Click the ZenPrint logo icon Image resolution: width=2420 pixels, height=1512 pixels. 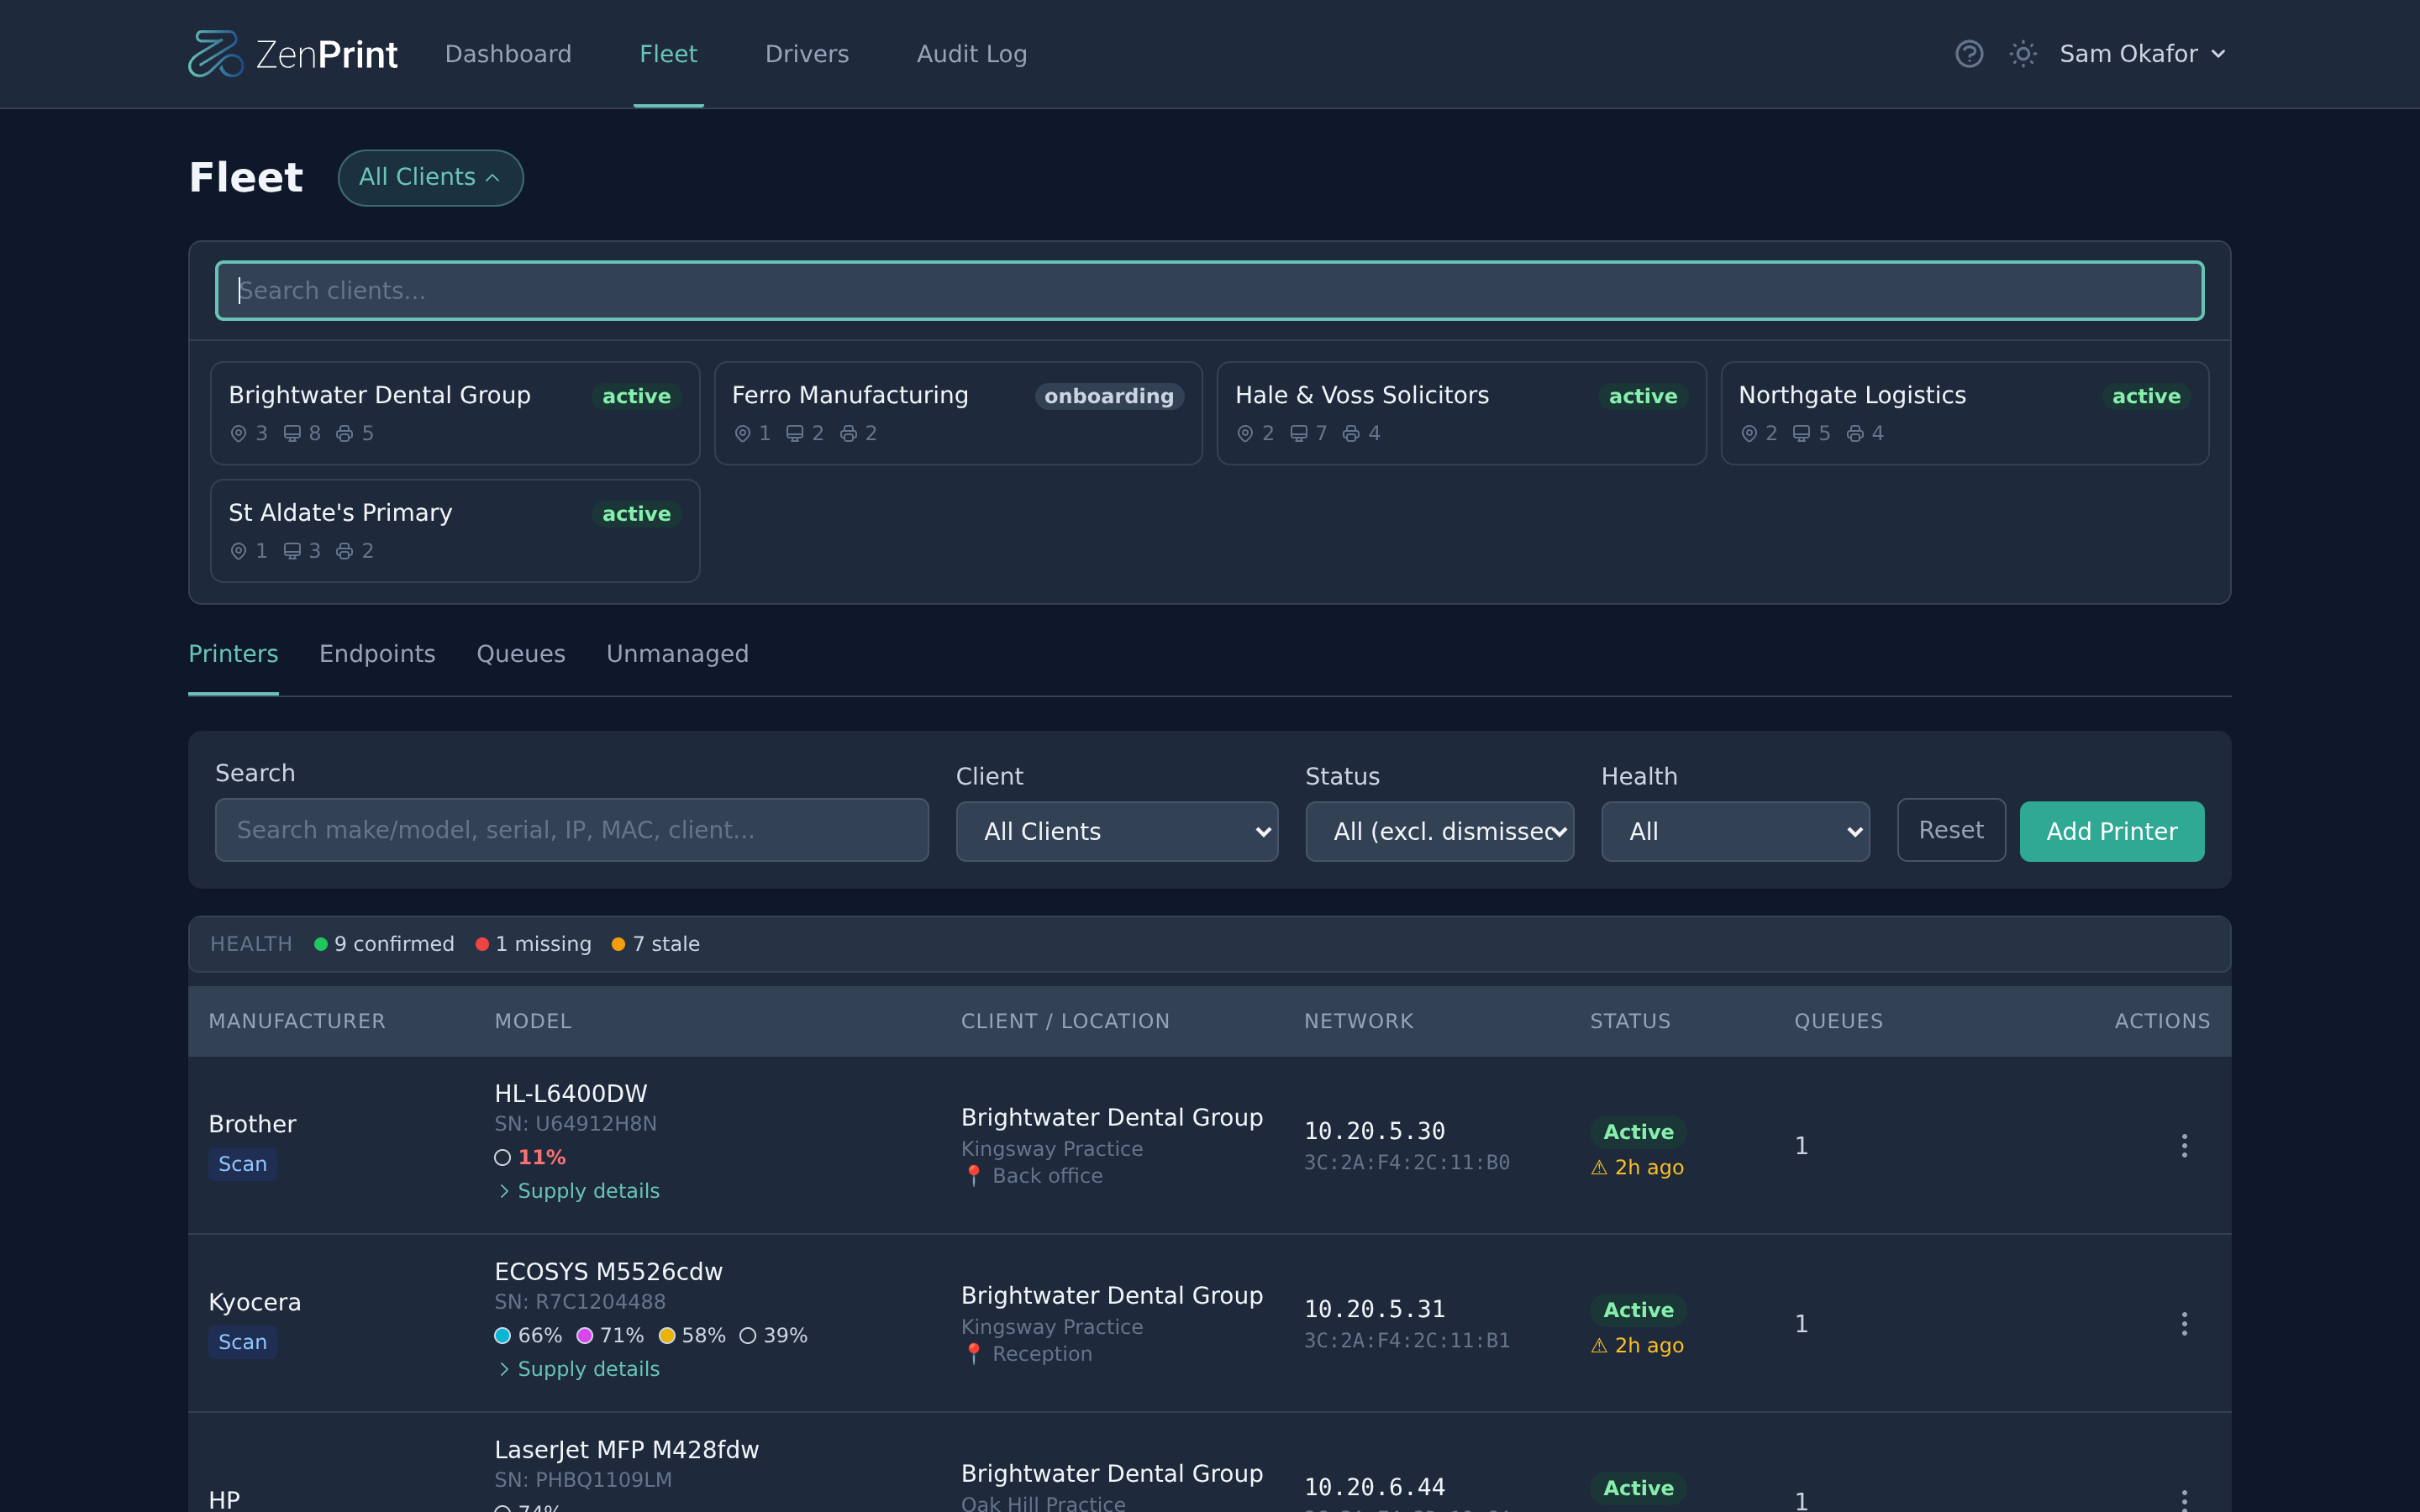point(216,54)
